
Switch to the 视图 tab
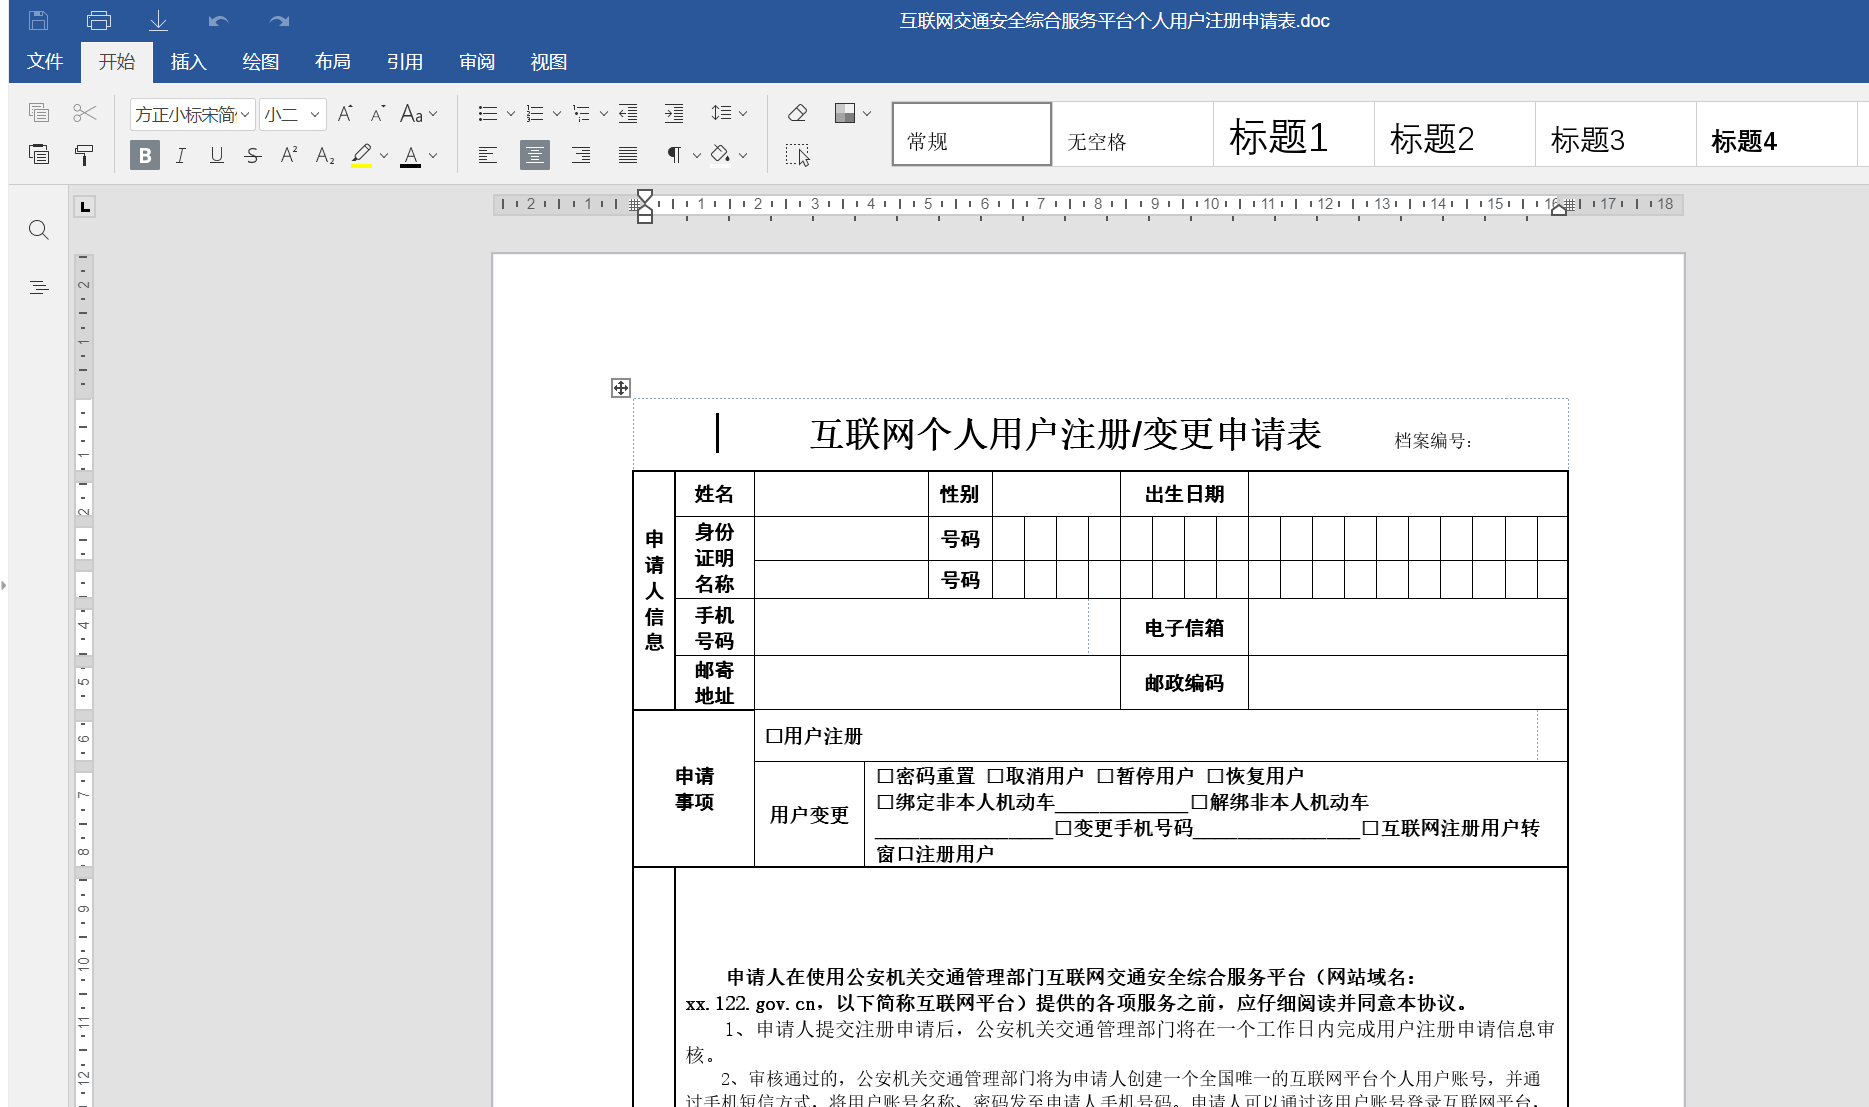tap(548, 62)
